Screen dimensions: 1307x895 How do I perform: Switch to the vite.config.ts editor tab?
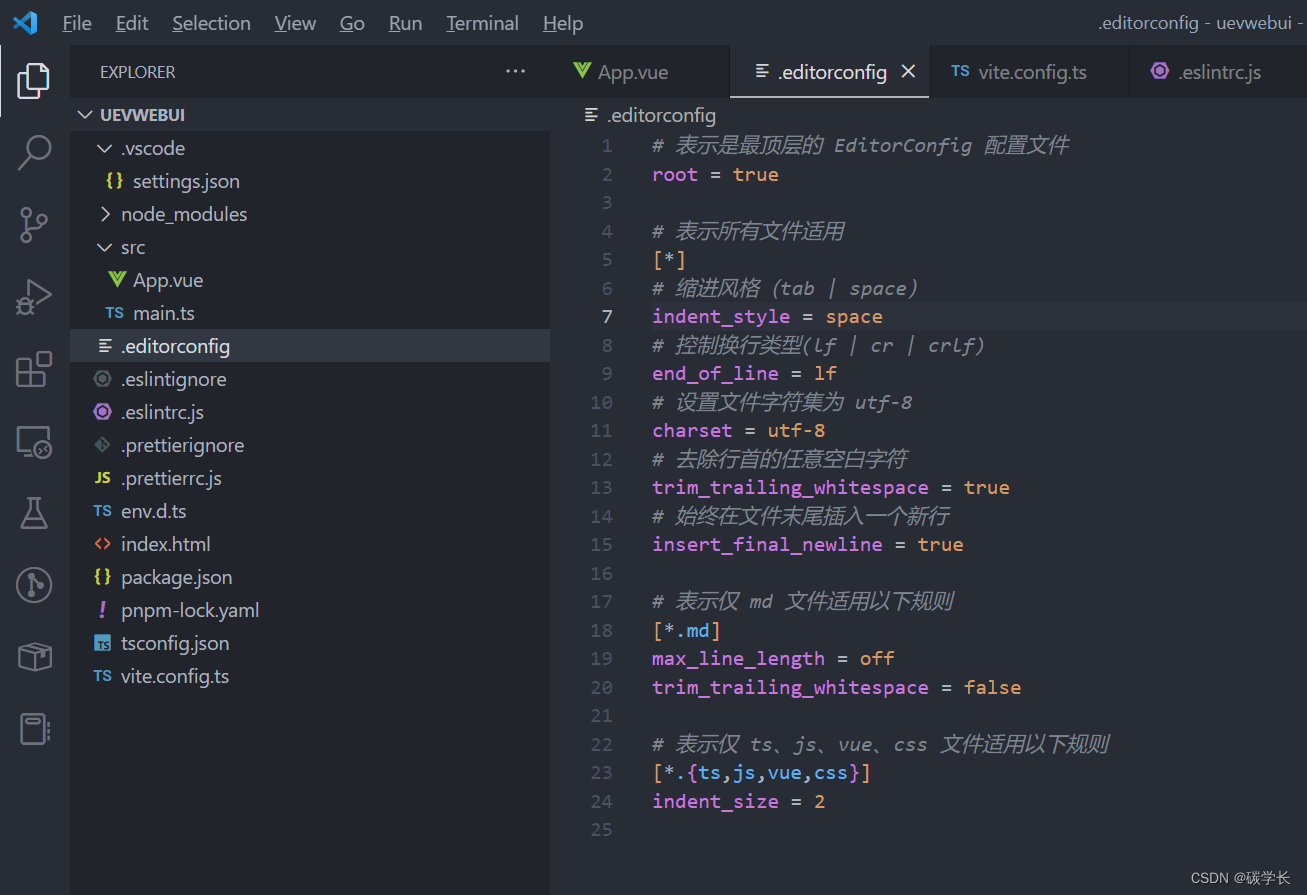(1029, 72)
